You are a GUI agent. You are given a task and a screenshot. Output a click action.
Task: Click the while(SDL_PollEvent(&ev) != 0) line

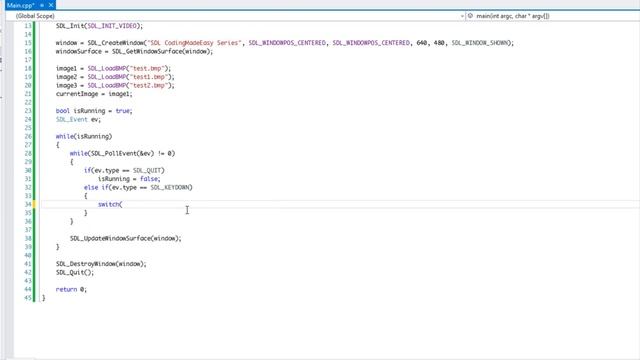pyautogui.click(x=122, y=153)
